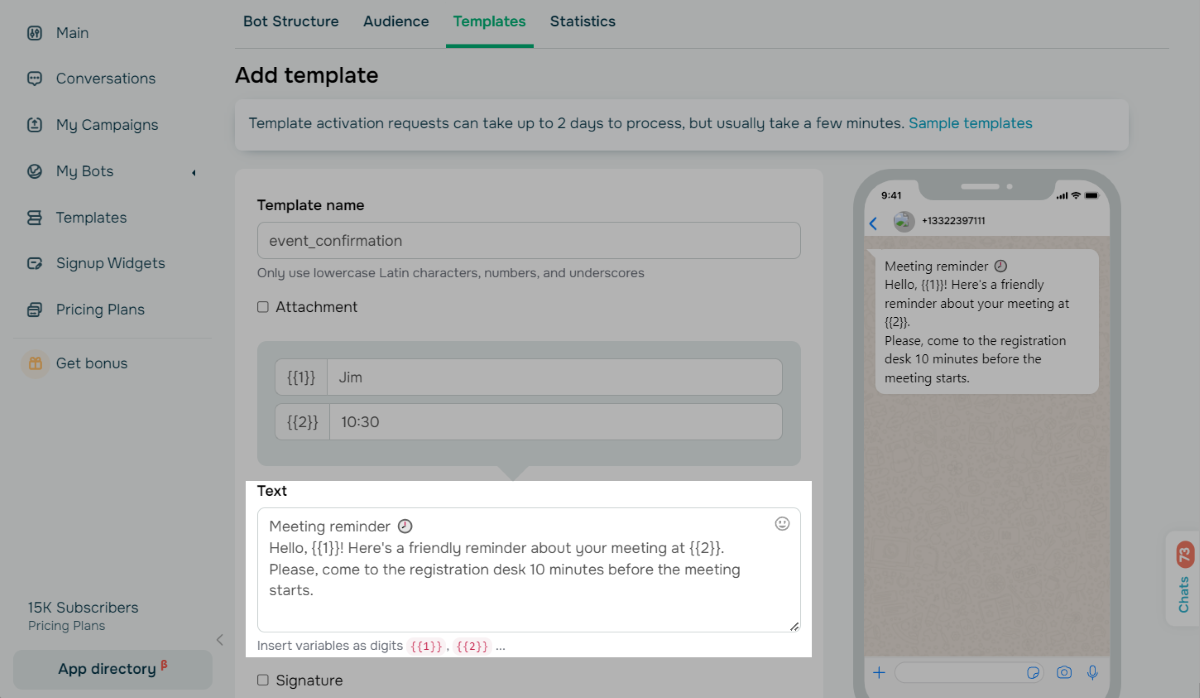The width and height of the screenshot is (1200, 698).
Task: Tap the microphone icon in phone preview
Action: pyautogui.click(x=1093, y=673)
